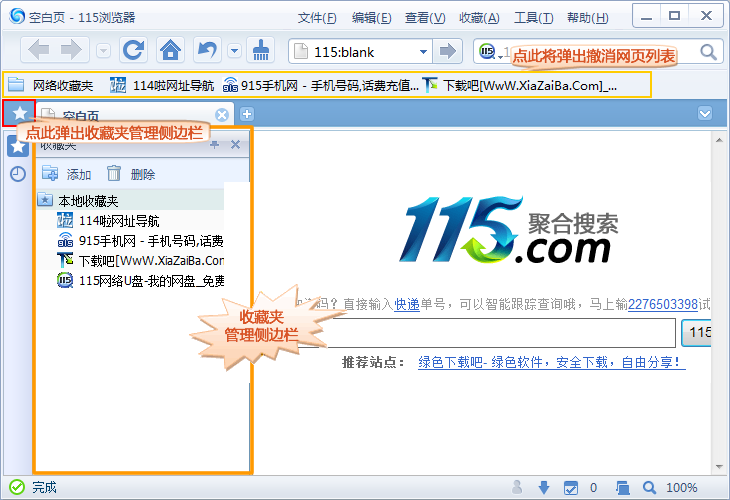
Task: Open the 工具(T) menu
Action: [x=534, y=18]
